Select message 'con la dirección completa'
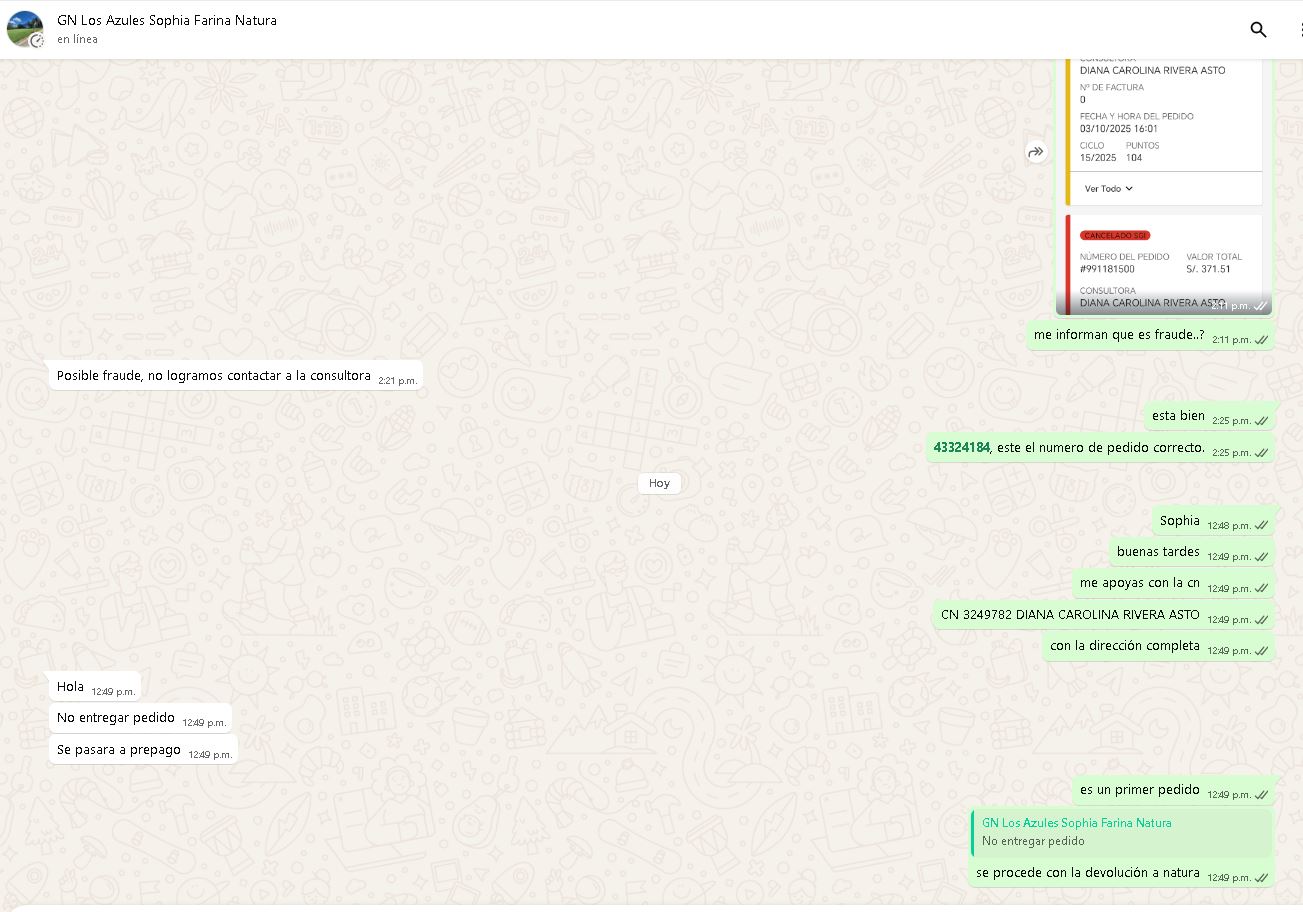1303x912 pixels. (x=1159, y=646)
